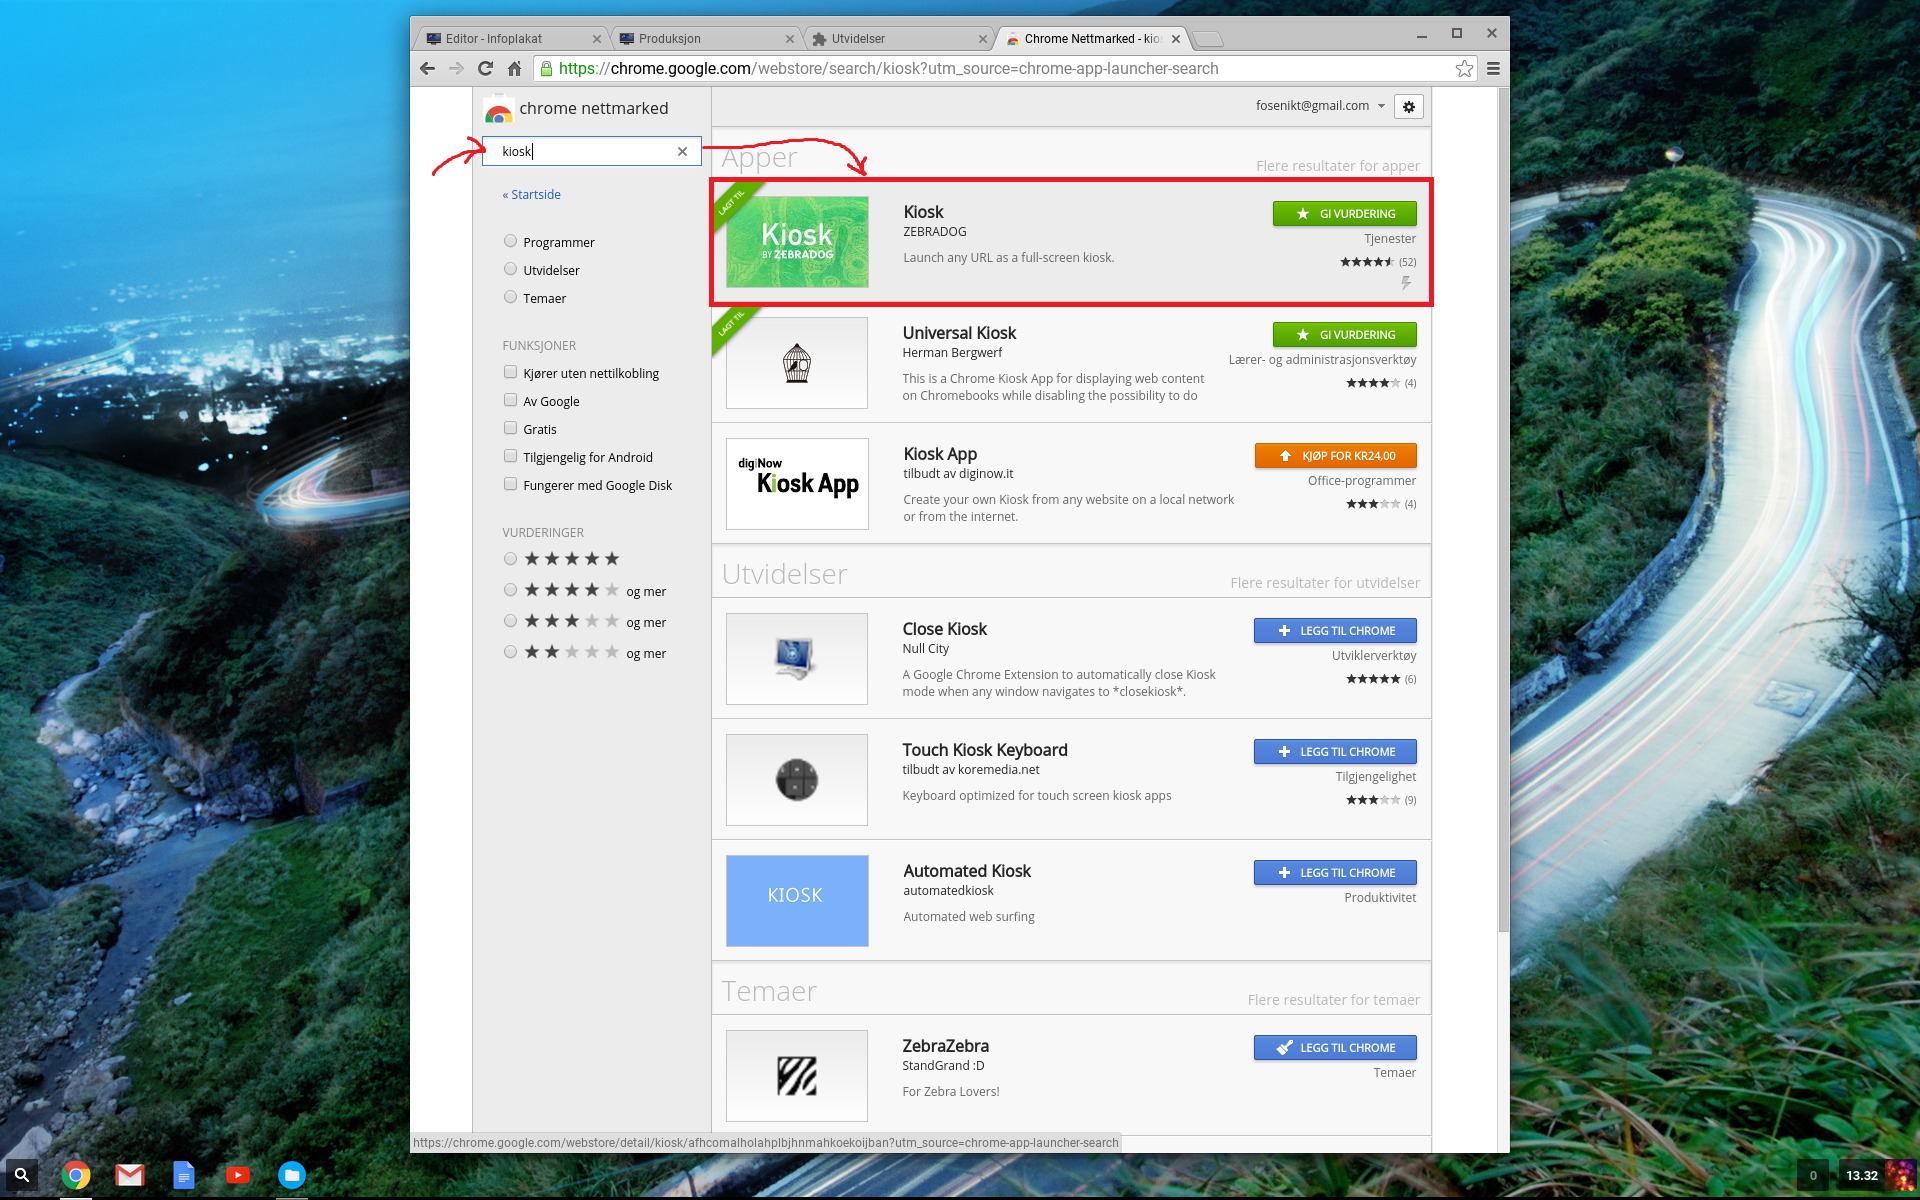Launch Chrome from the shelf
1920x1200 pixels.
point(76,1175)
